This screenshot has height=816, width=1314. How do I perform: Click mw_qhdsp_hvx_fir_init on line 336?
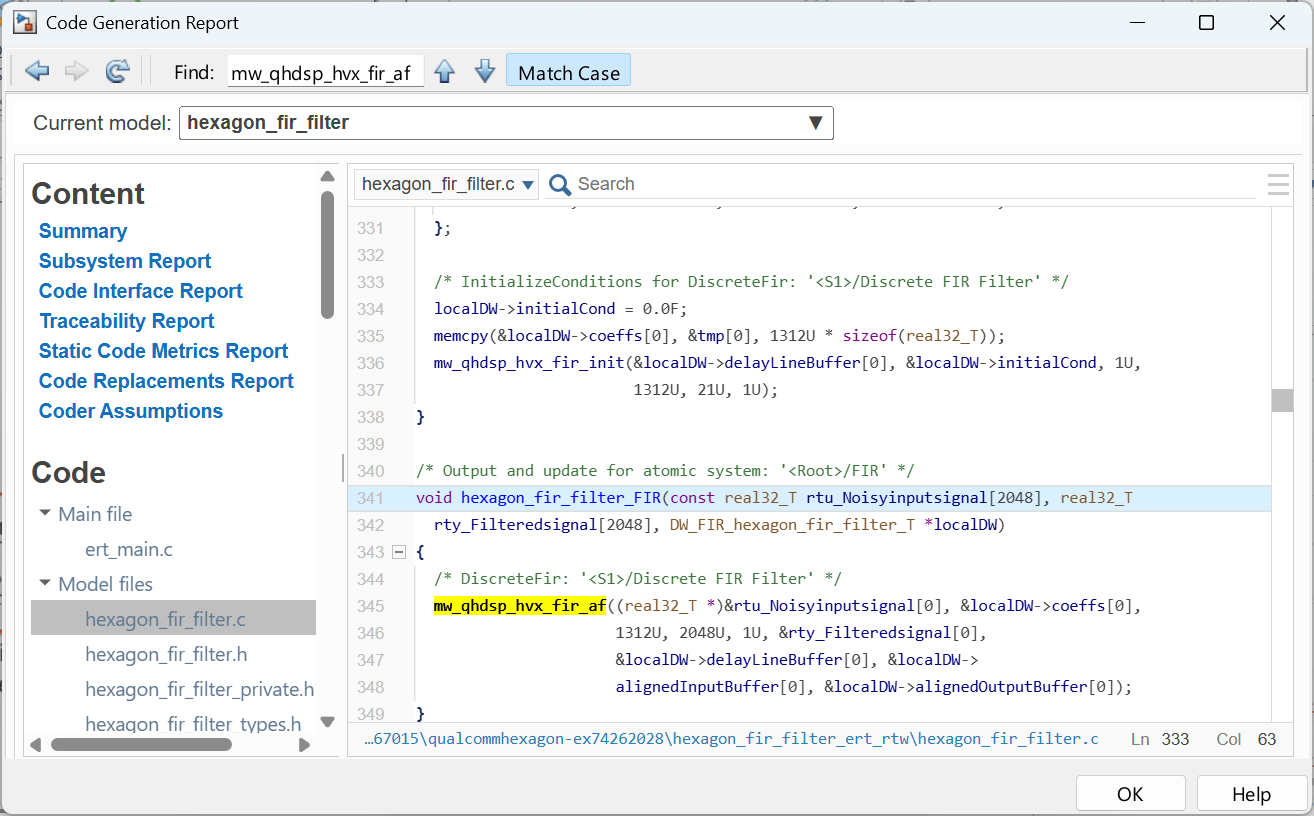[529, 363]
